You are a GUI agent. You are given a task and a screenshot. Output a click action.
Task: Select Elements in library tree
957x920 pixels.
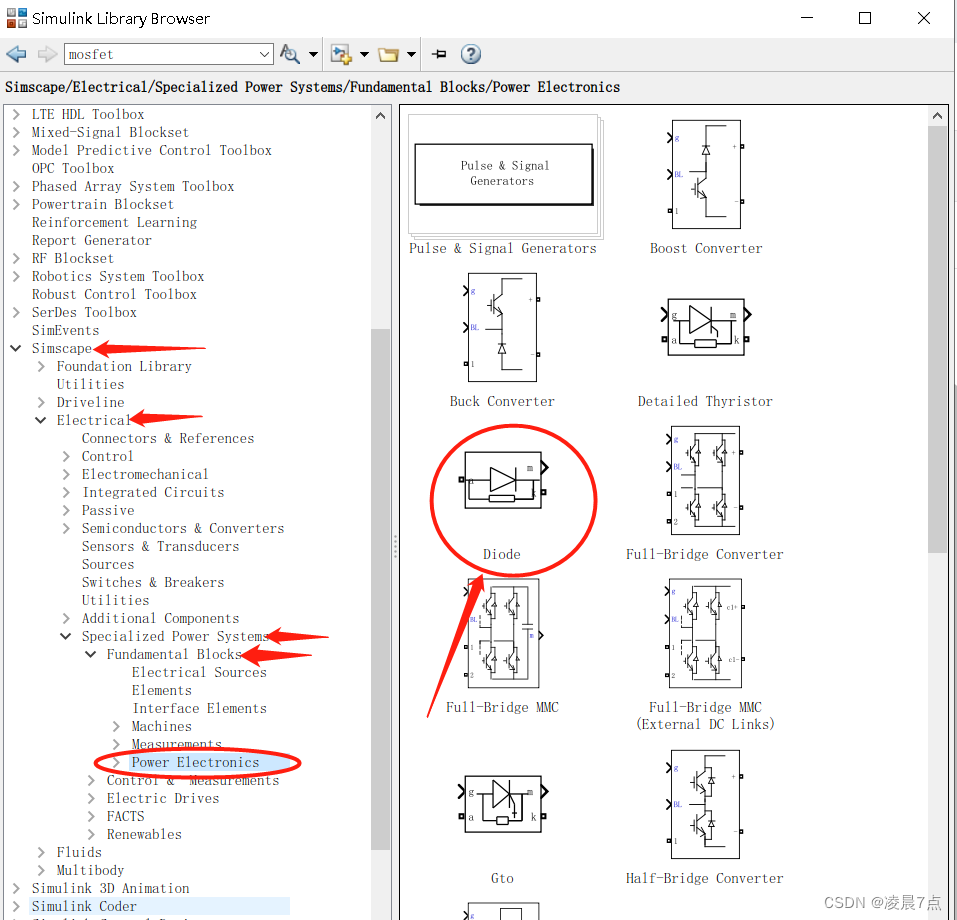click(162, 690)
